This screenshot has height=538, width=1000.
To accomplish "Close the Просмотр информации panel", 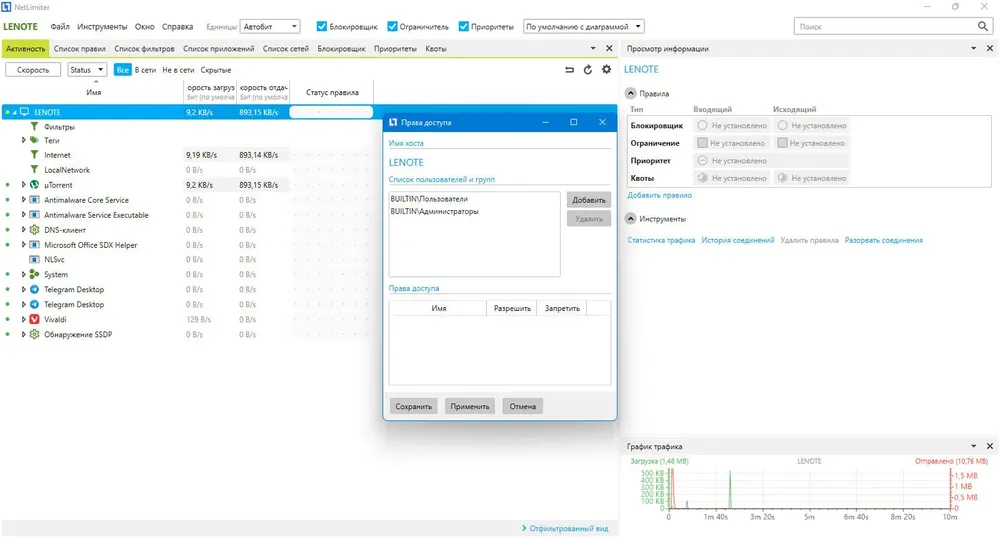I will pyautogui.click(x=990, y=48).
